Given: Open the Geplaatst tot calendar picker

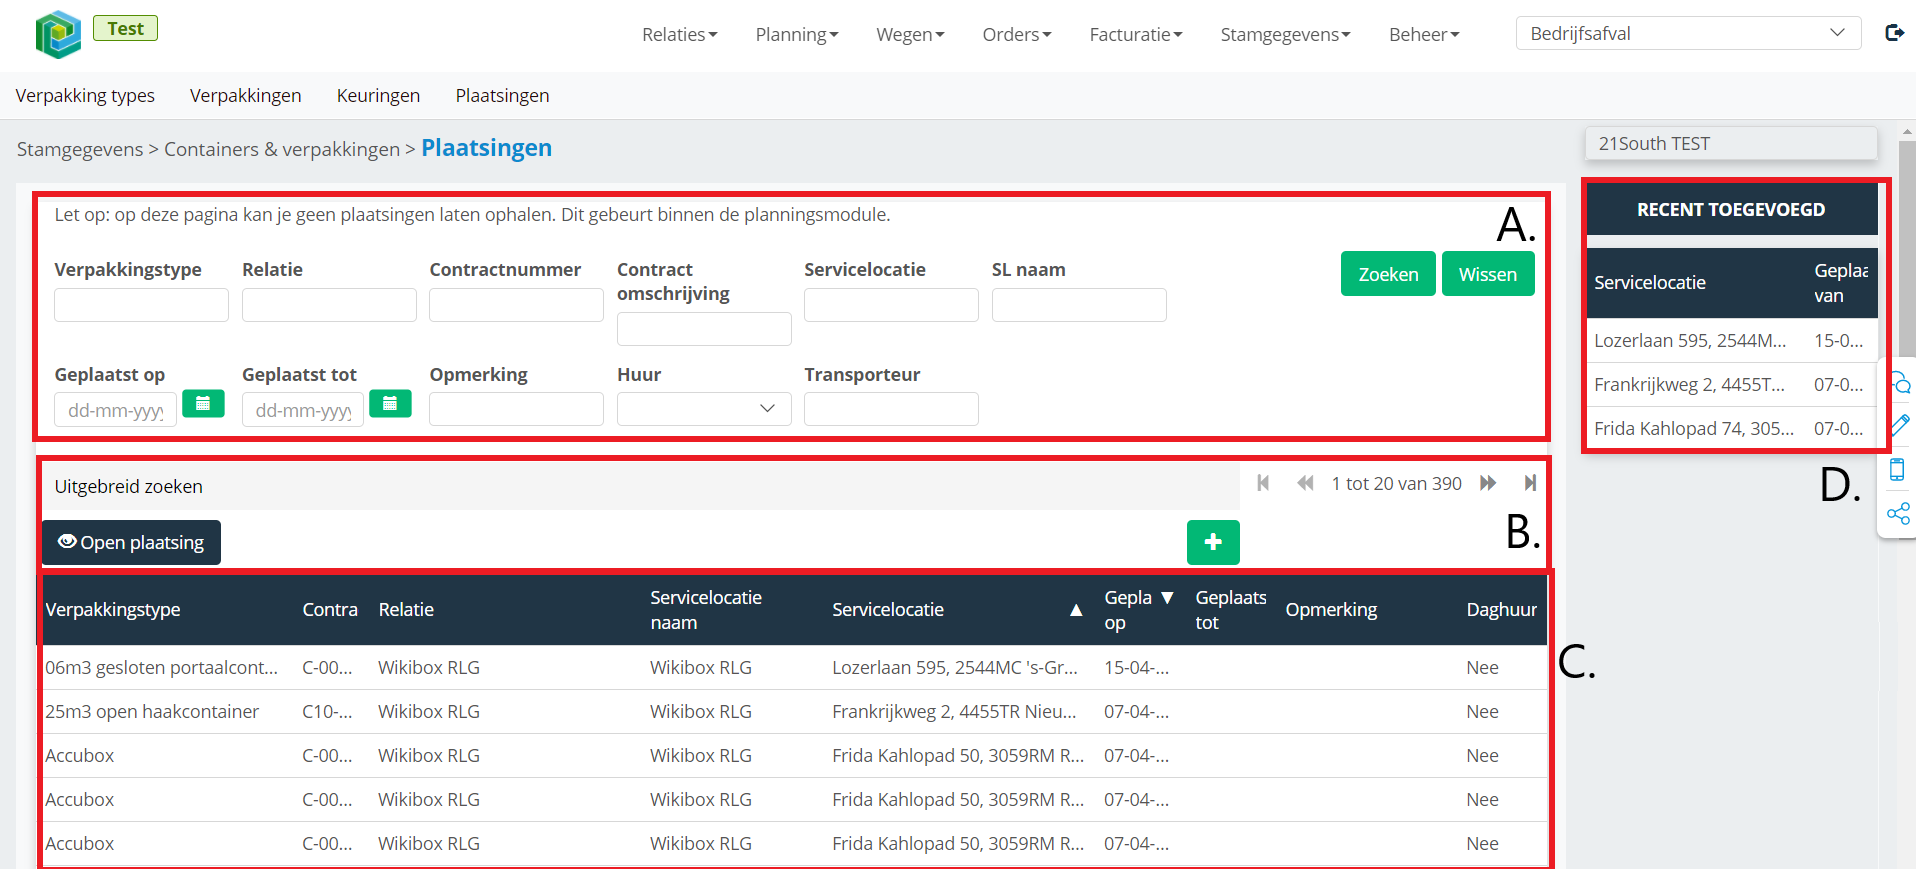Looking at the screenshot, I should coord(390,404).
